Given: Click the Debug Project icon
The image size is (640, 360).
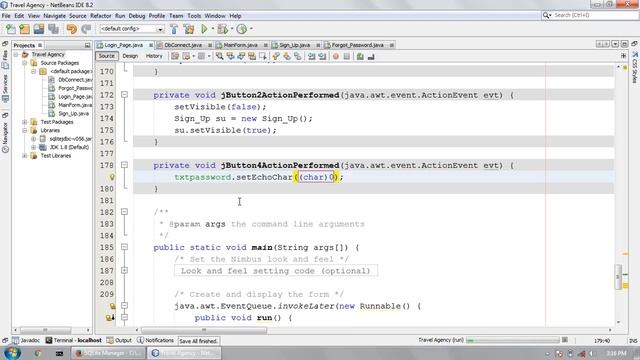Looking at the screenshot, I should coord(222,29).
